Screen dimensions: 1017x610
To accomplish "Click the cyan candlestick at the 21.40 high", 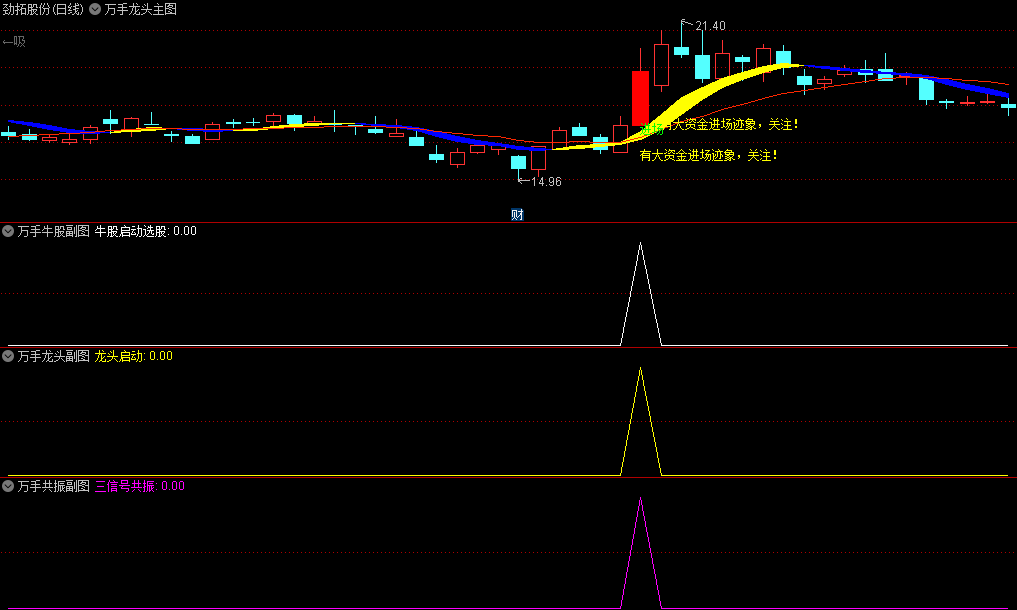I will point(682,49).
